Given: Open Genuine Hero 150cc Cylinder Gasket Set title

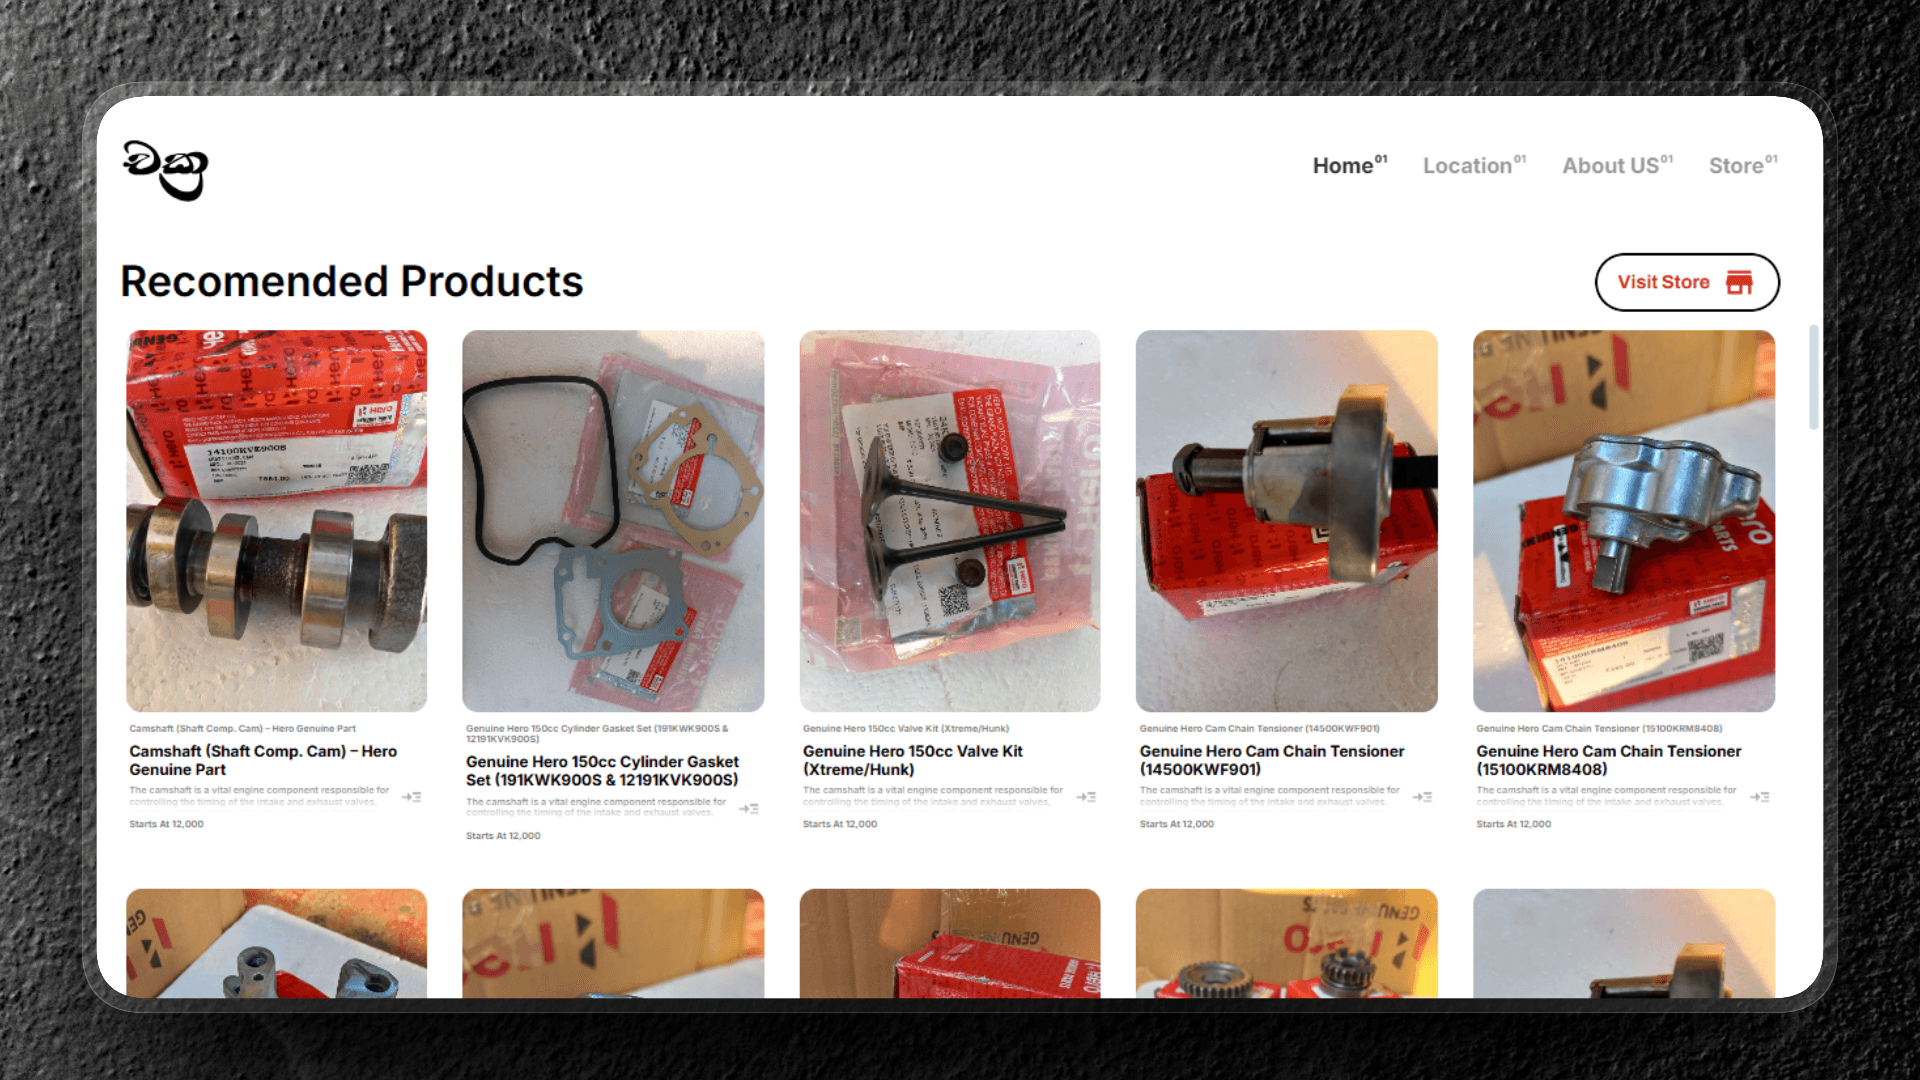Looking at the screenshot, I should click(602, 771).
